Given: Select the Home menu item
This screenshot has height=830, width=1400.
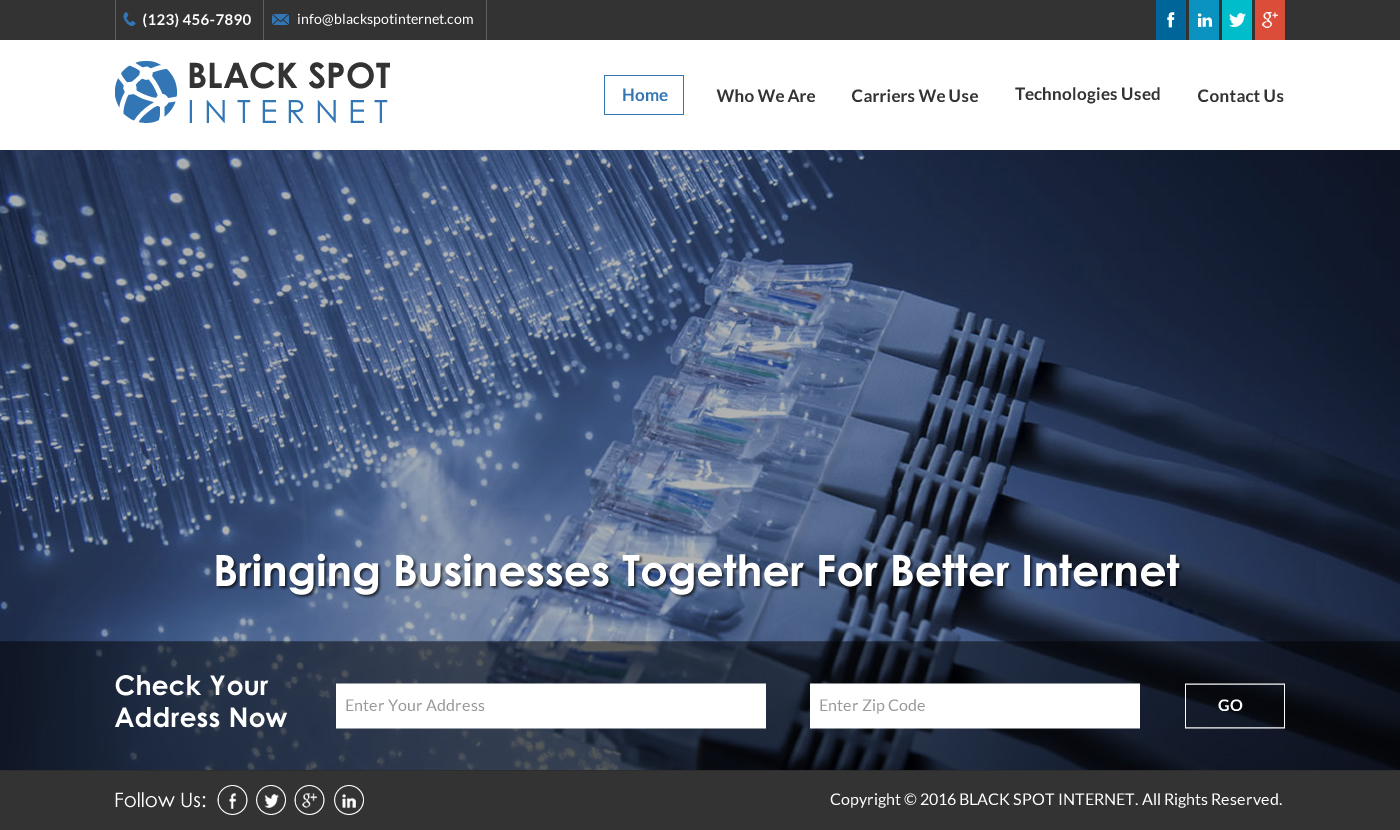Looking at the screenshot, I should pyautogui.click(x=644, y=95).
